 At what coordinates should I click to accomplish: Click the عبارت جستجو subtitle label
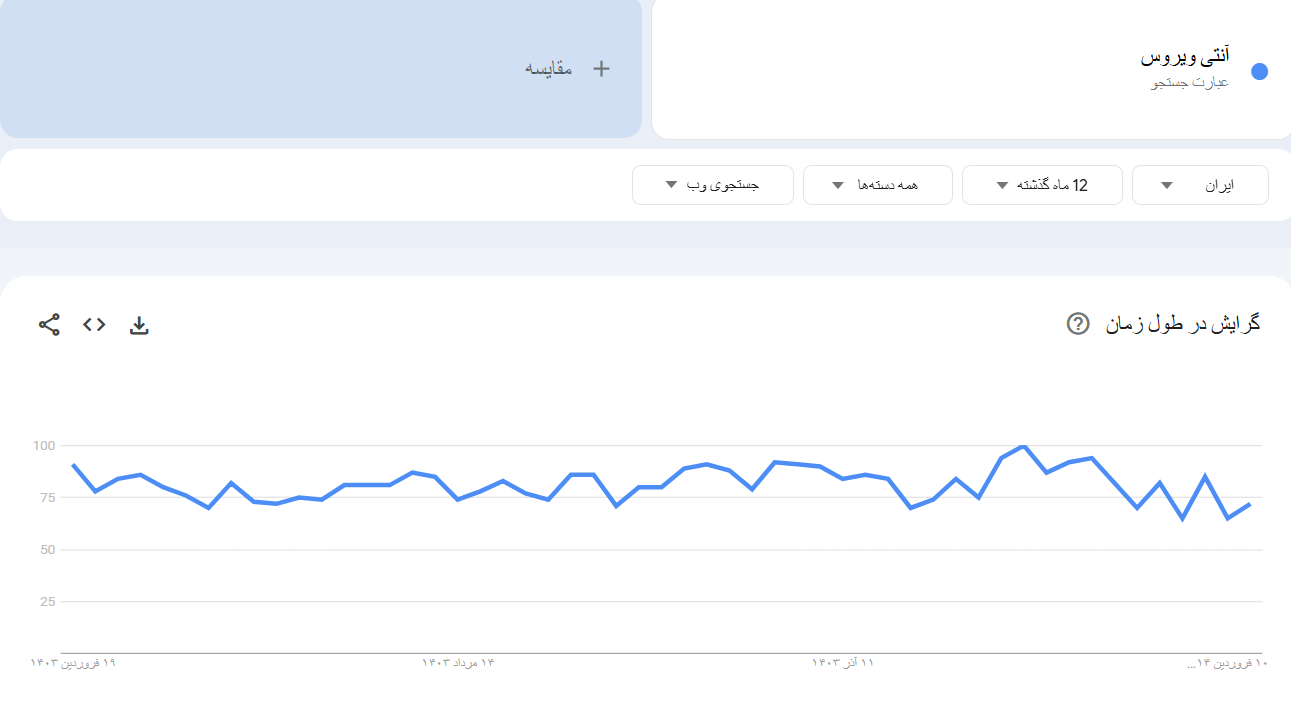[x=1190, y=83]
